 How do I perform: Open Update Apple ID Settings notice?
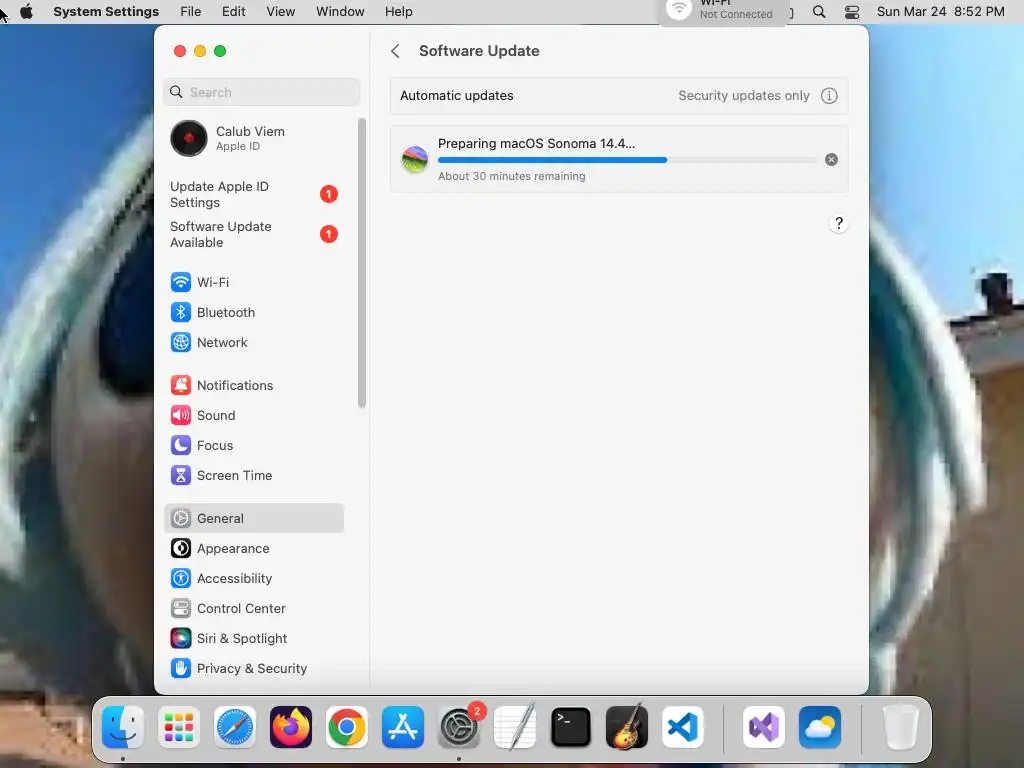(x=253, y=195)
